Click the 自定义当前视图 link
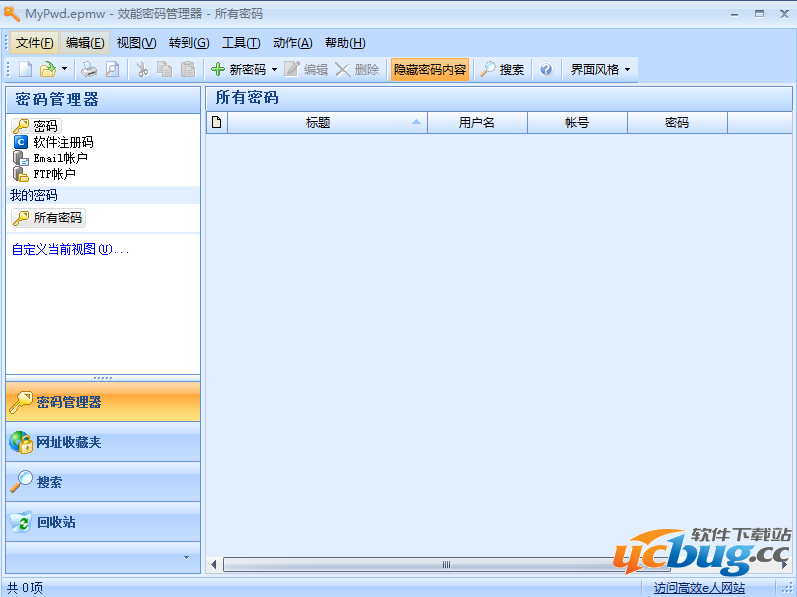Viewport: 797px width, 597px height. [x=70, y=249]
